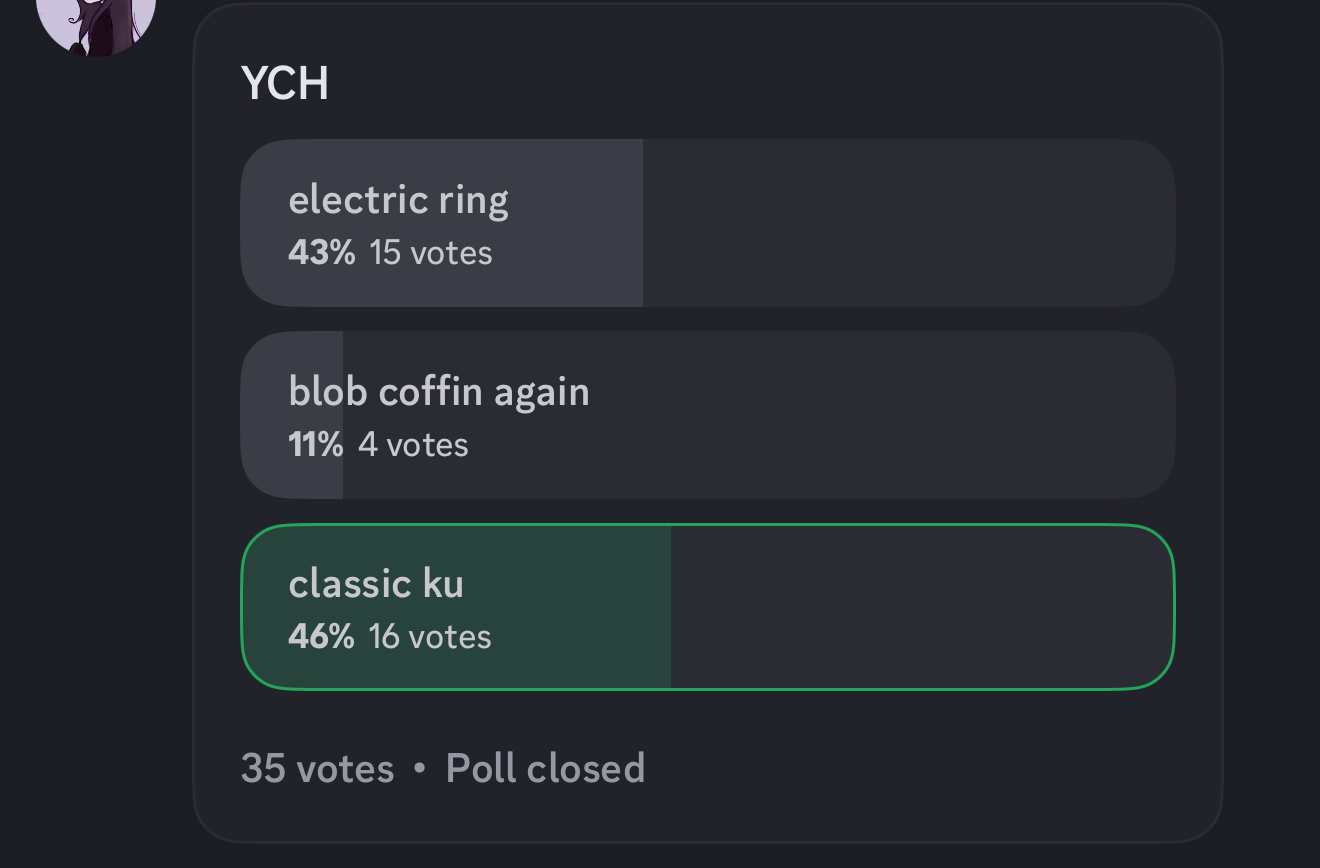Click the user avatar above the poll
The height and width of the screenshot is (868, 1320).
[96, 20]
